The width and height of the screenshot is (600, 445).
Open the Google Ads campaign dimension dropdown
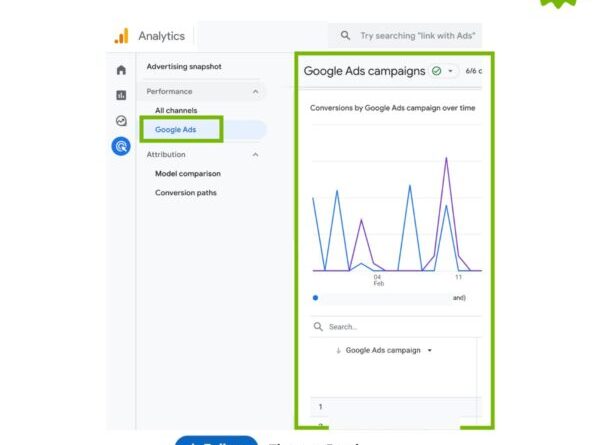click(x=430, y=350)
